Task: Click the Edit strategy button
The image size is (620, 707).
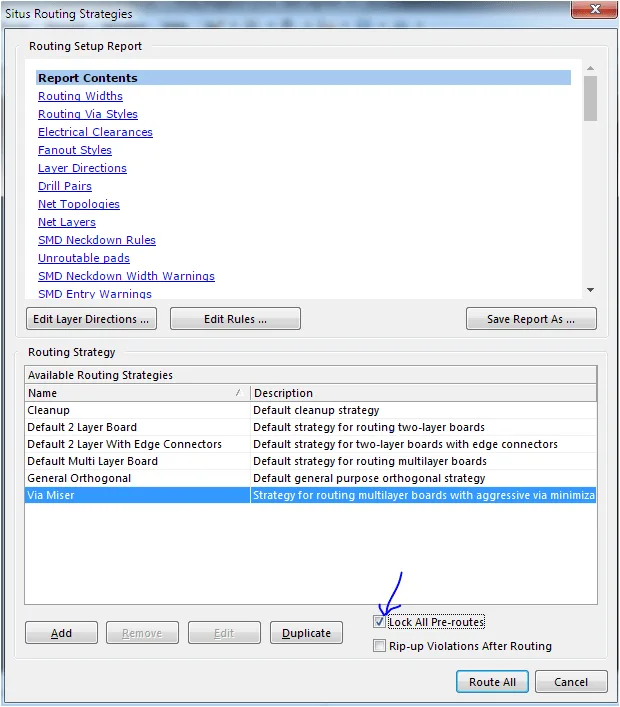Action: tap(224, 633)
